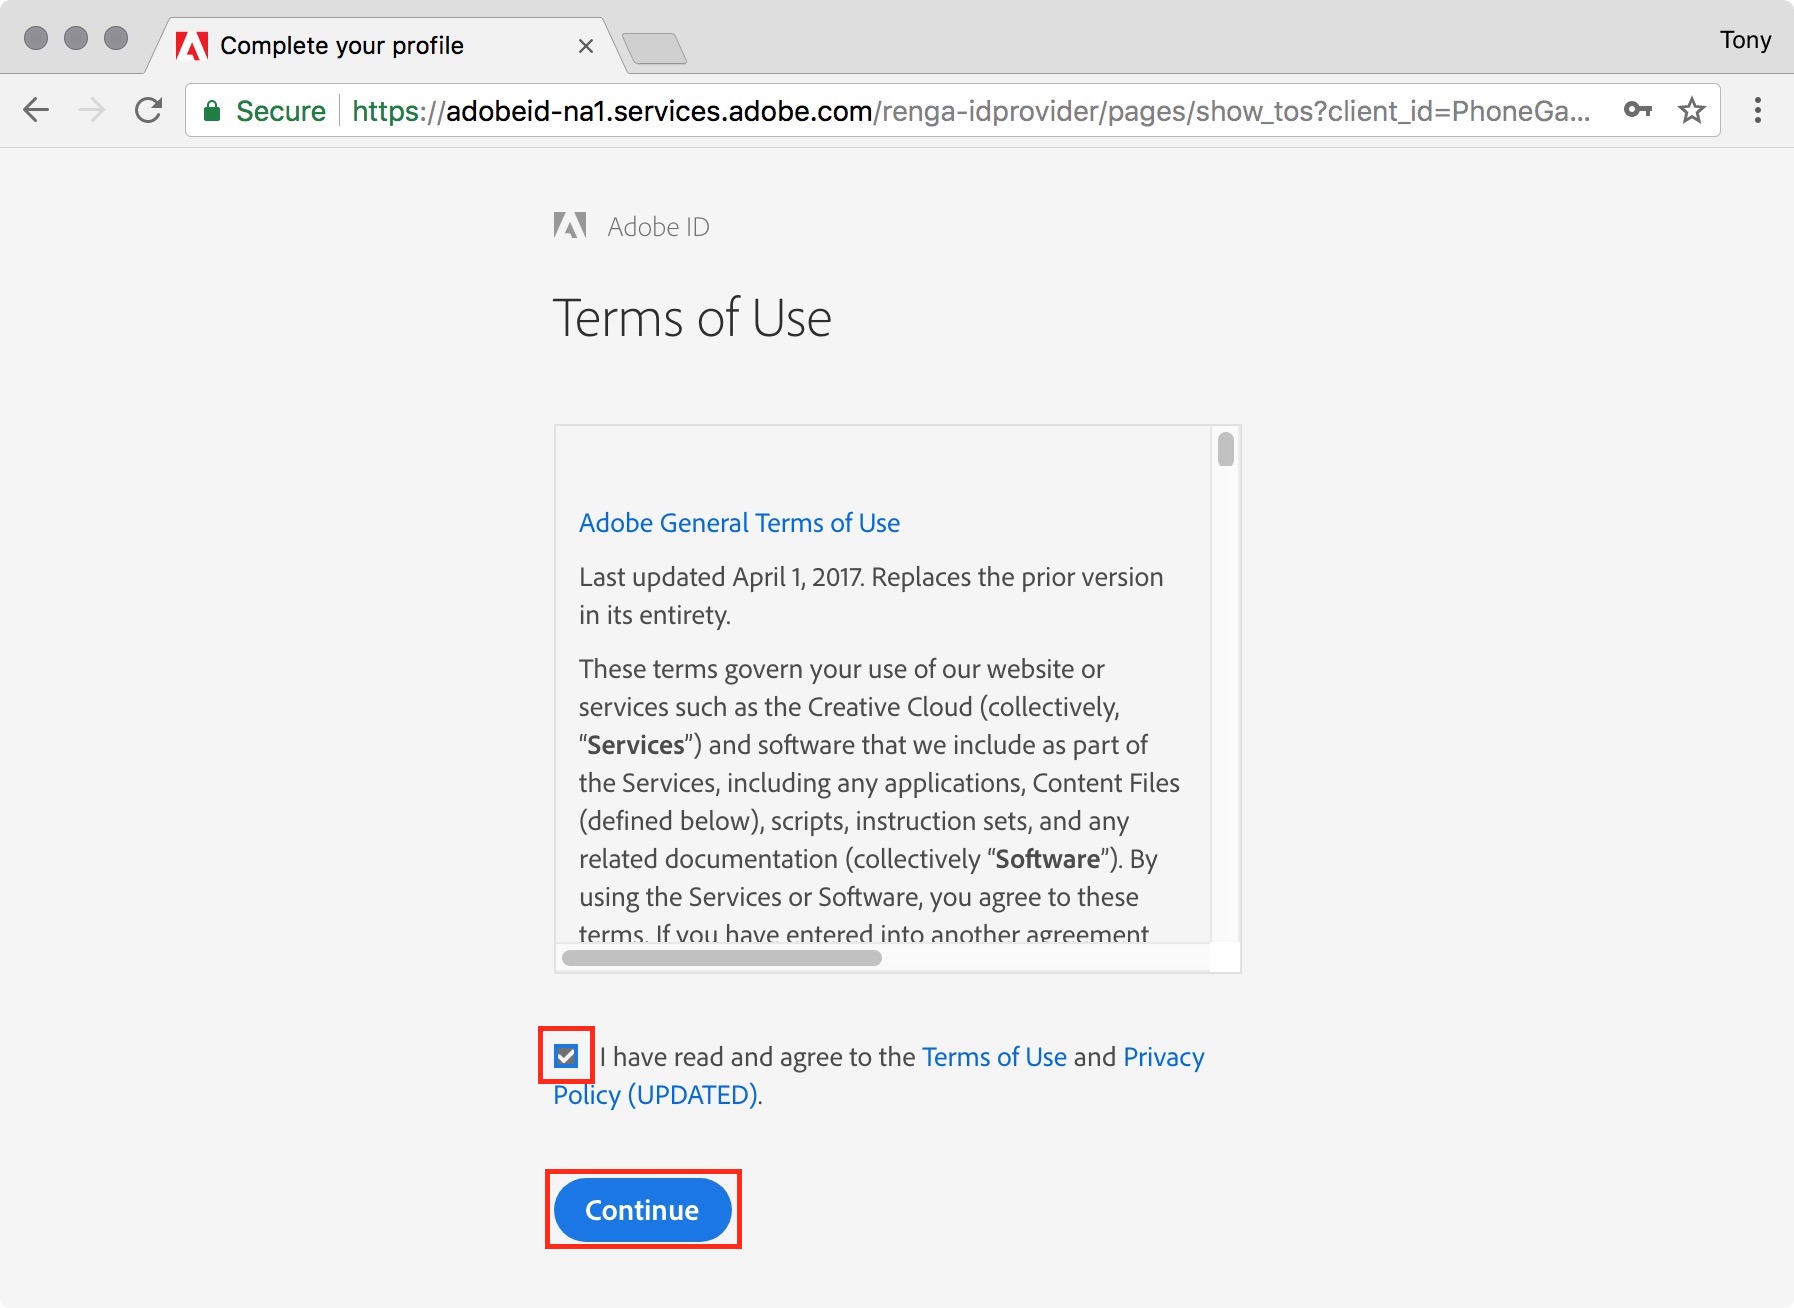Click the vertical scrollbar thumb in terms box
Image resolution: width=1794 pixels, height=1308 pixels.
point(1226,449)
